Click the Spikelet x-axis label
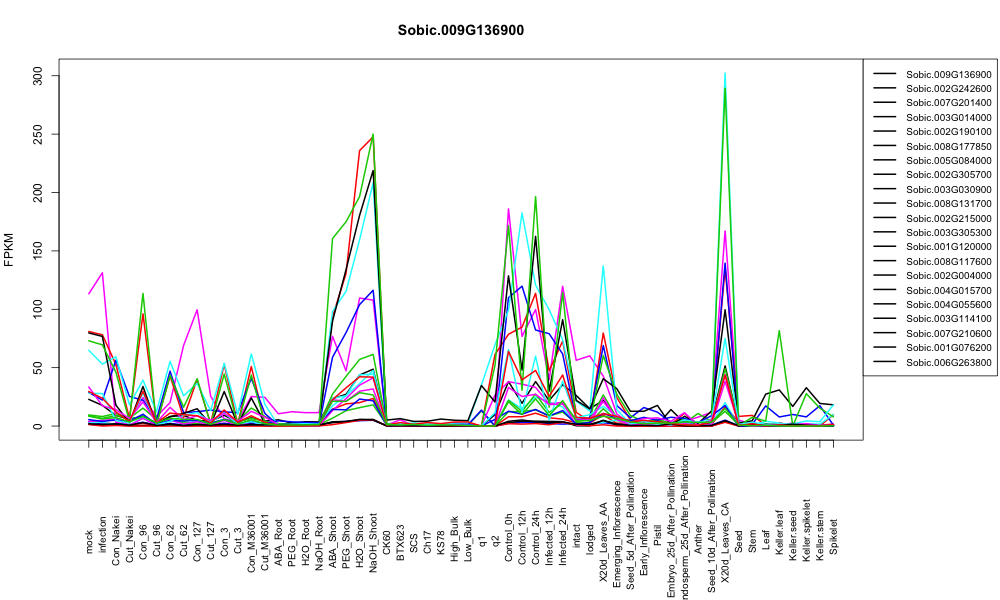 point(834,536)
